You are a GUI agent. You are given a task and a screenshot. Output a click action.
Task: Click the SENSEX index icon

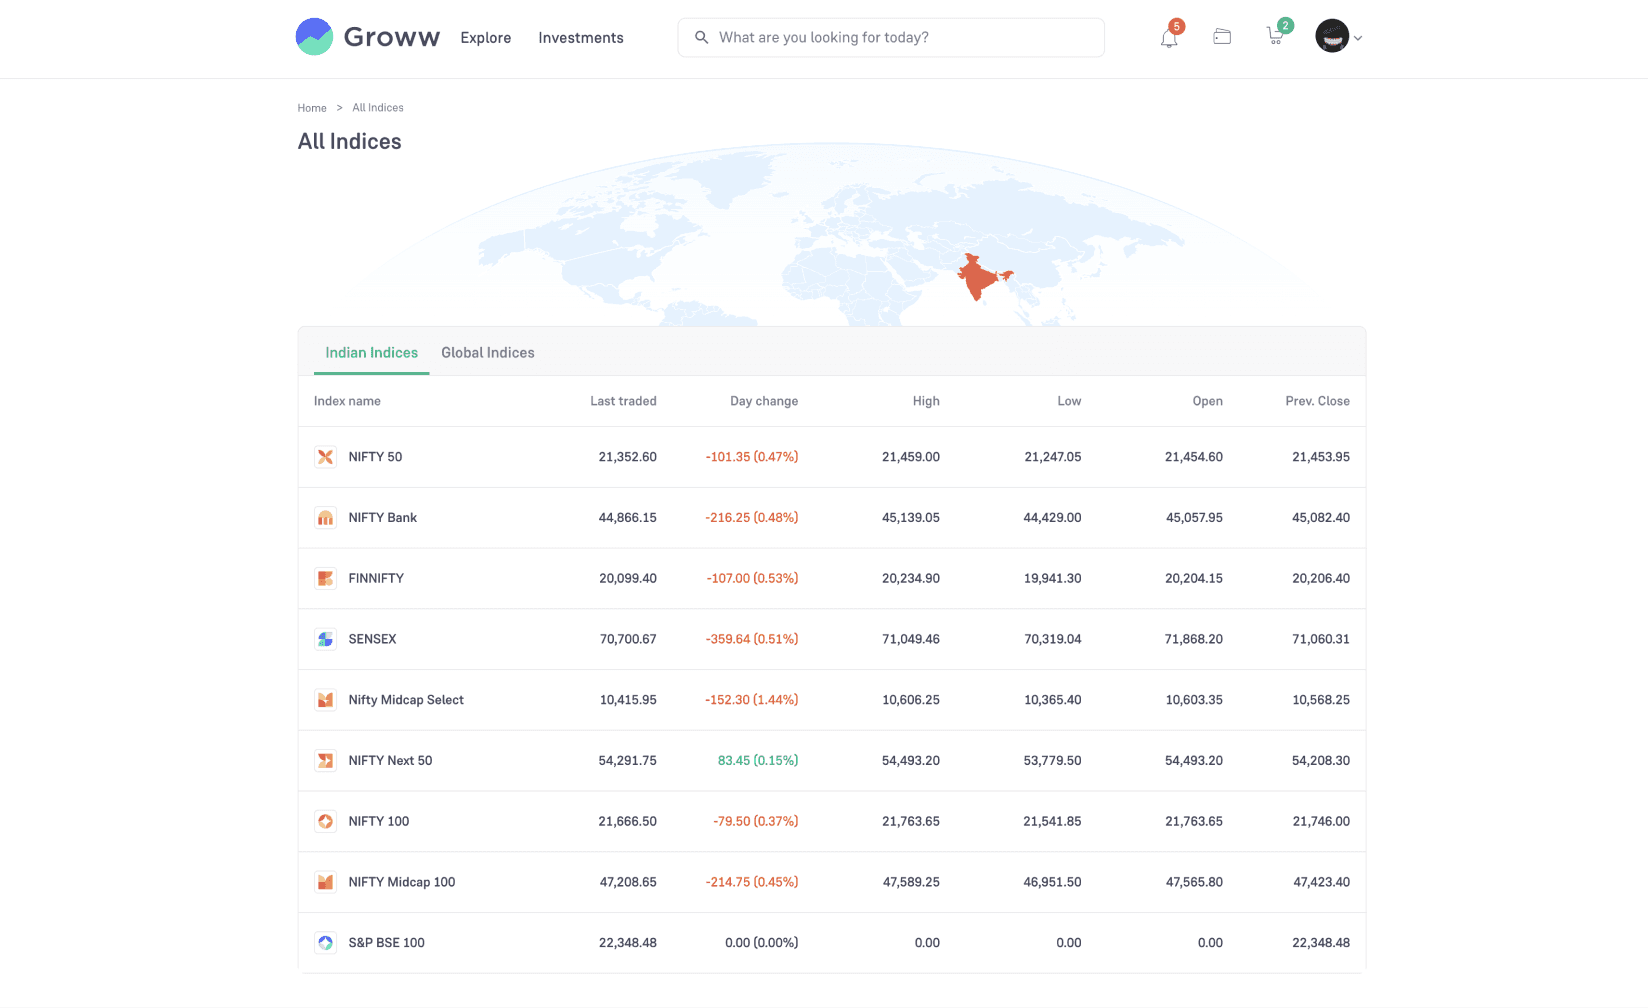[325, 639]
